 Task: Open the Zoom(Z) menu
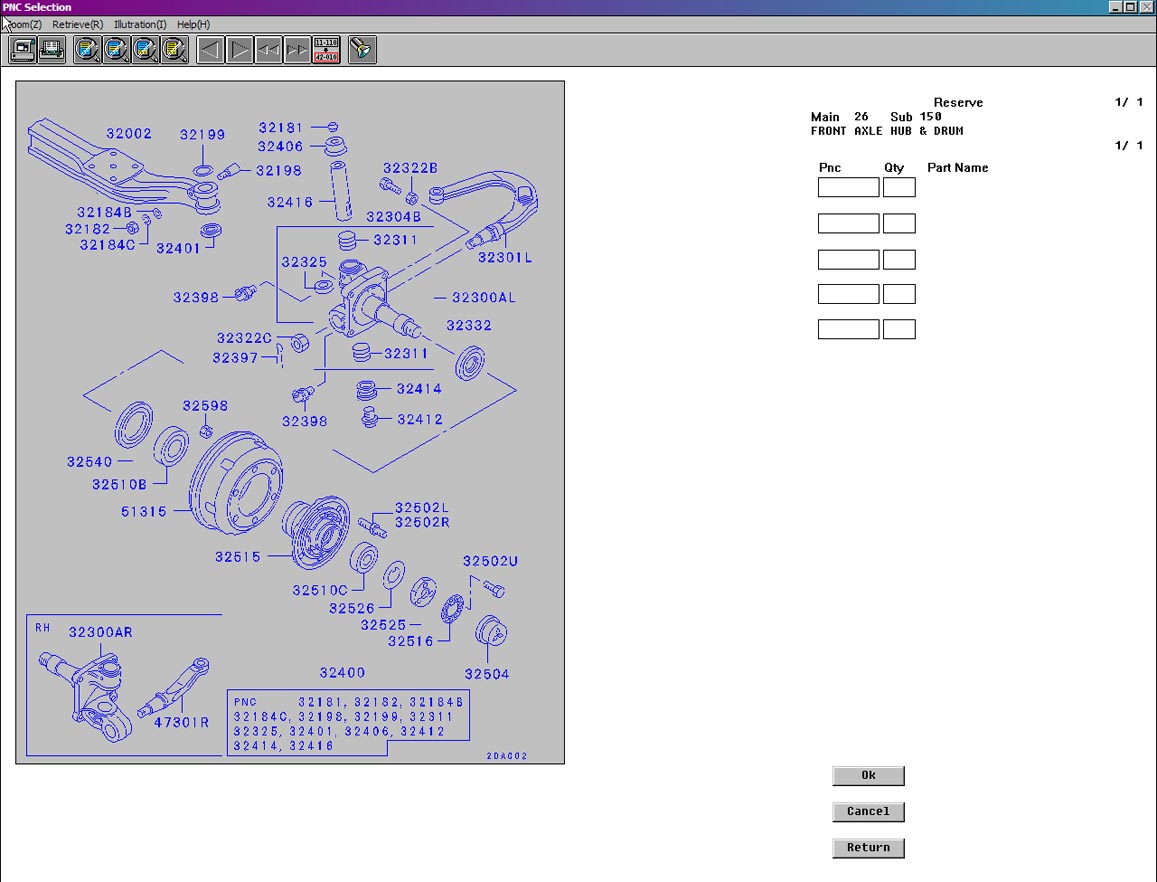(x=24, y=24)
